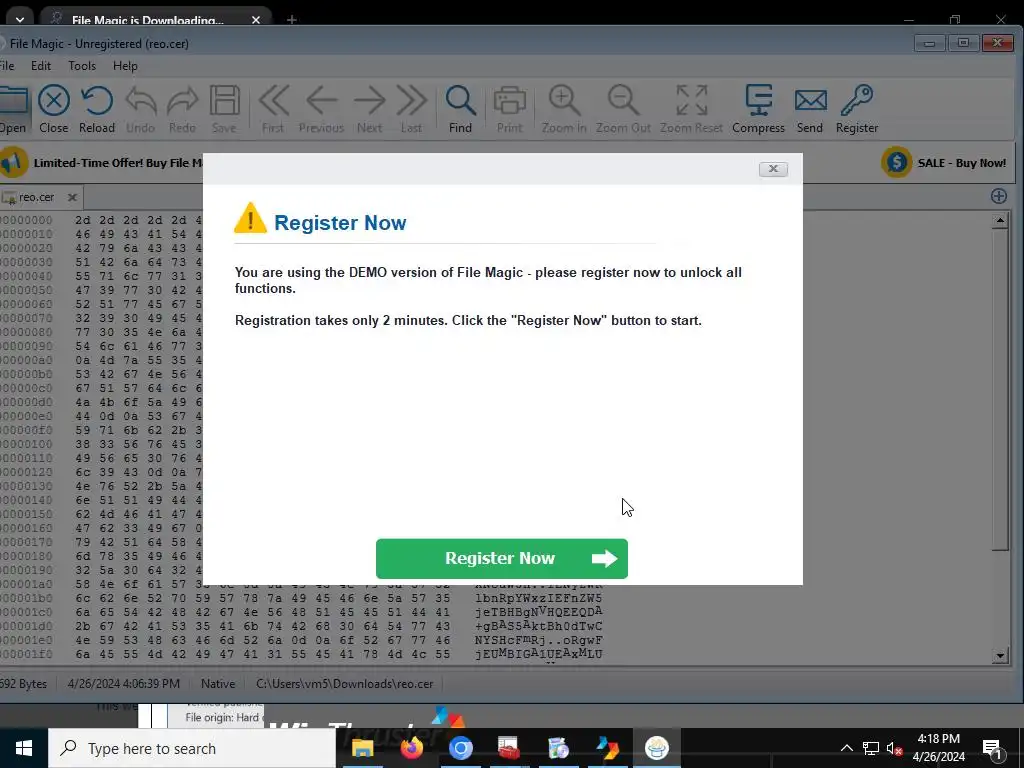Jump to Last page icon
This screenshot has width=1024, height=768.
click(x=411, y=109)
